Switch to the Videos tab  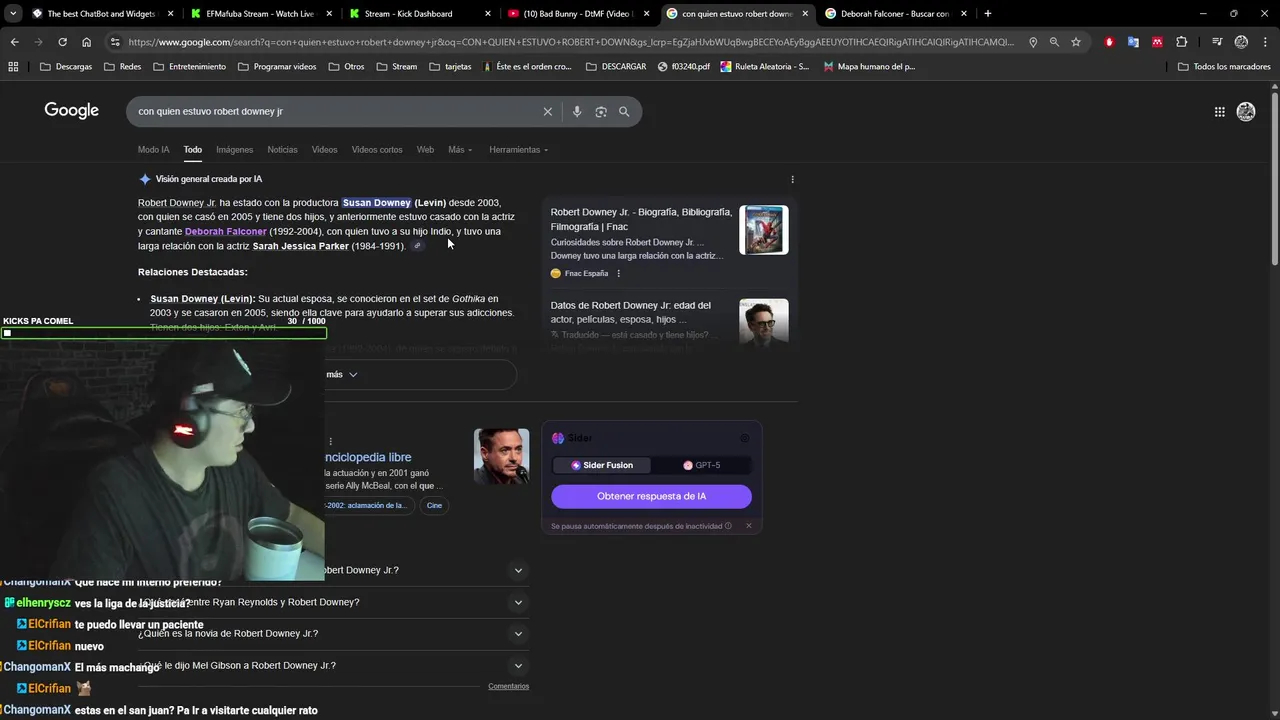(x=324, y=150)
